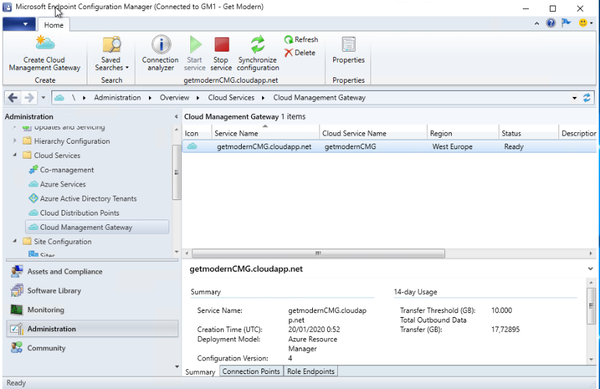Select getmodernCMG.cloudapp.net row

(x=389, y=146)
